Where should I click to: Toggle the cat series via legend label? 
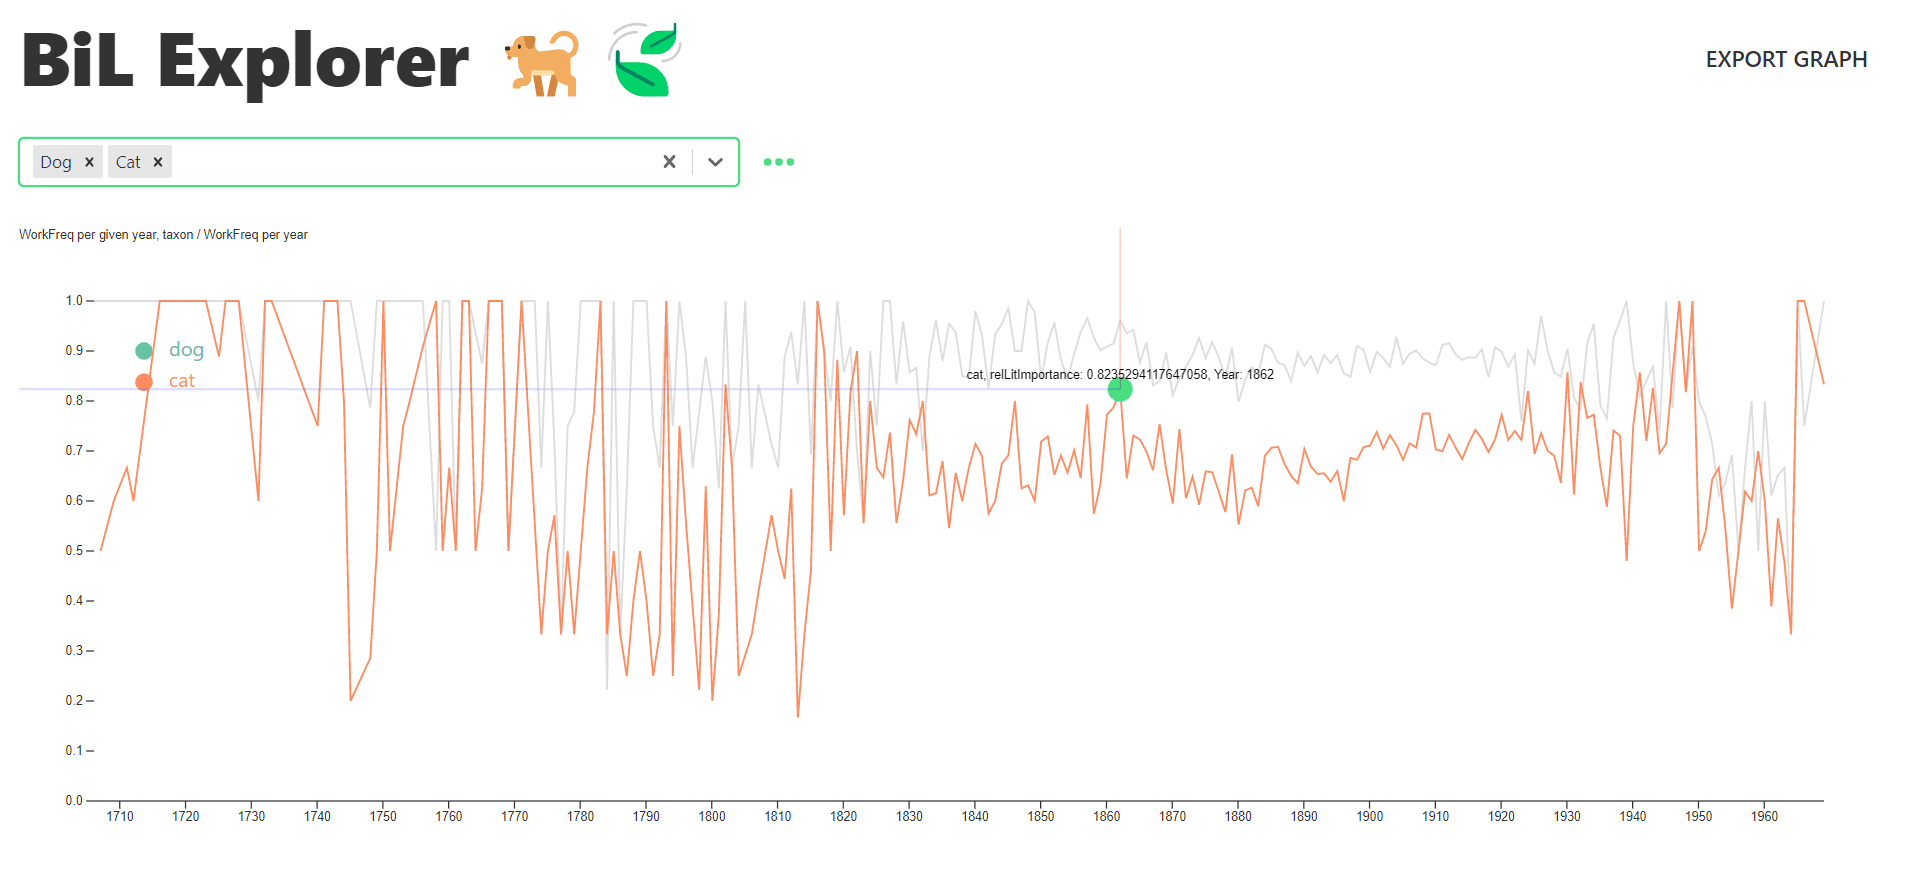[x=181, y=381]
